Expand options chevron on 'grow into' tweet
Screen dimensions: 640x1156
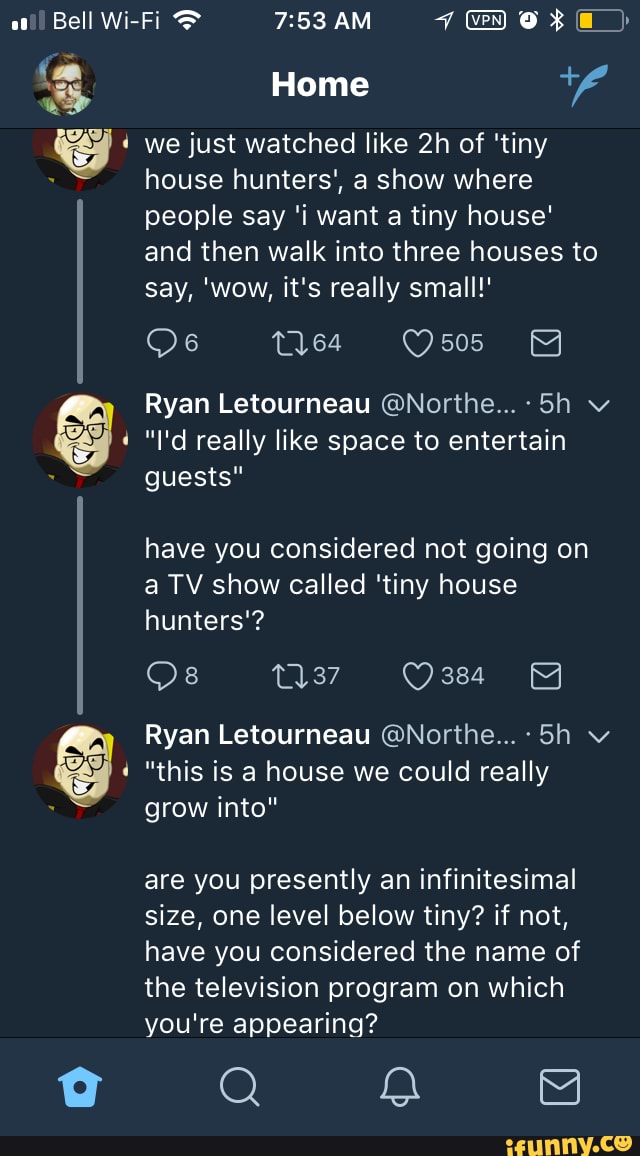point(599,737)
